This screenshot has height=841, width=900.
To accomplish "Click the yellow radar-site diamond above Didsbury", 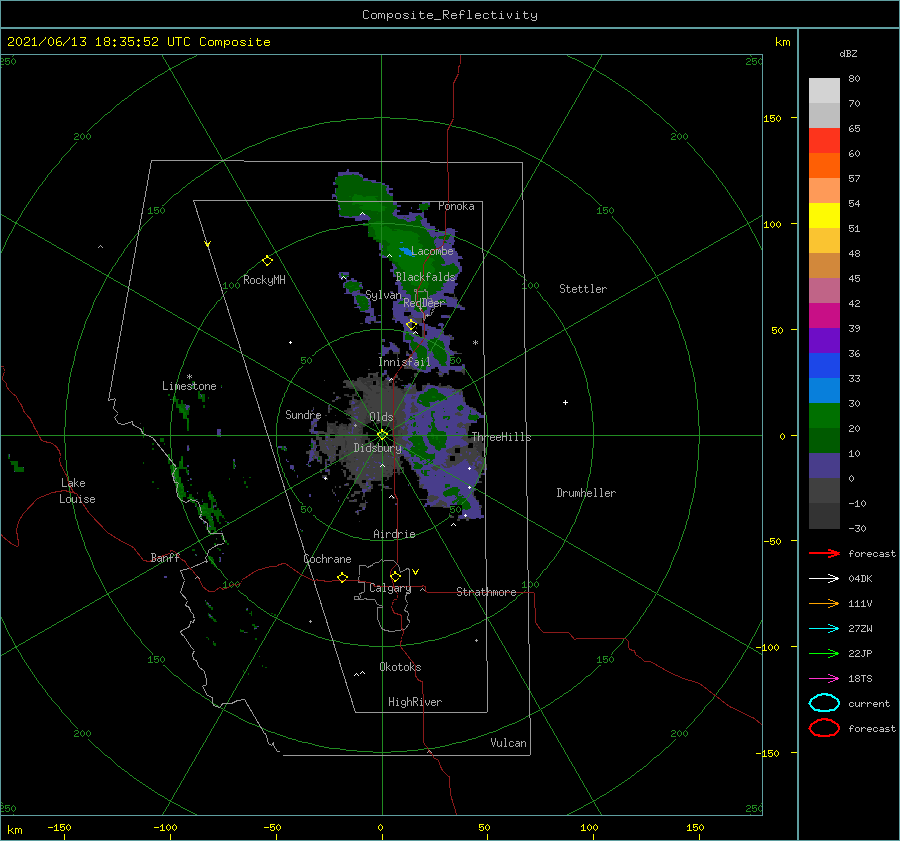I will (x=382, y=435).
